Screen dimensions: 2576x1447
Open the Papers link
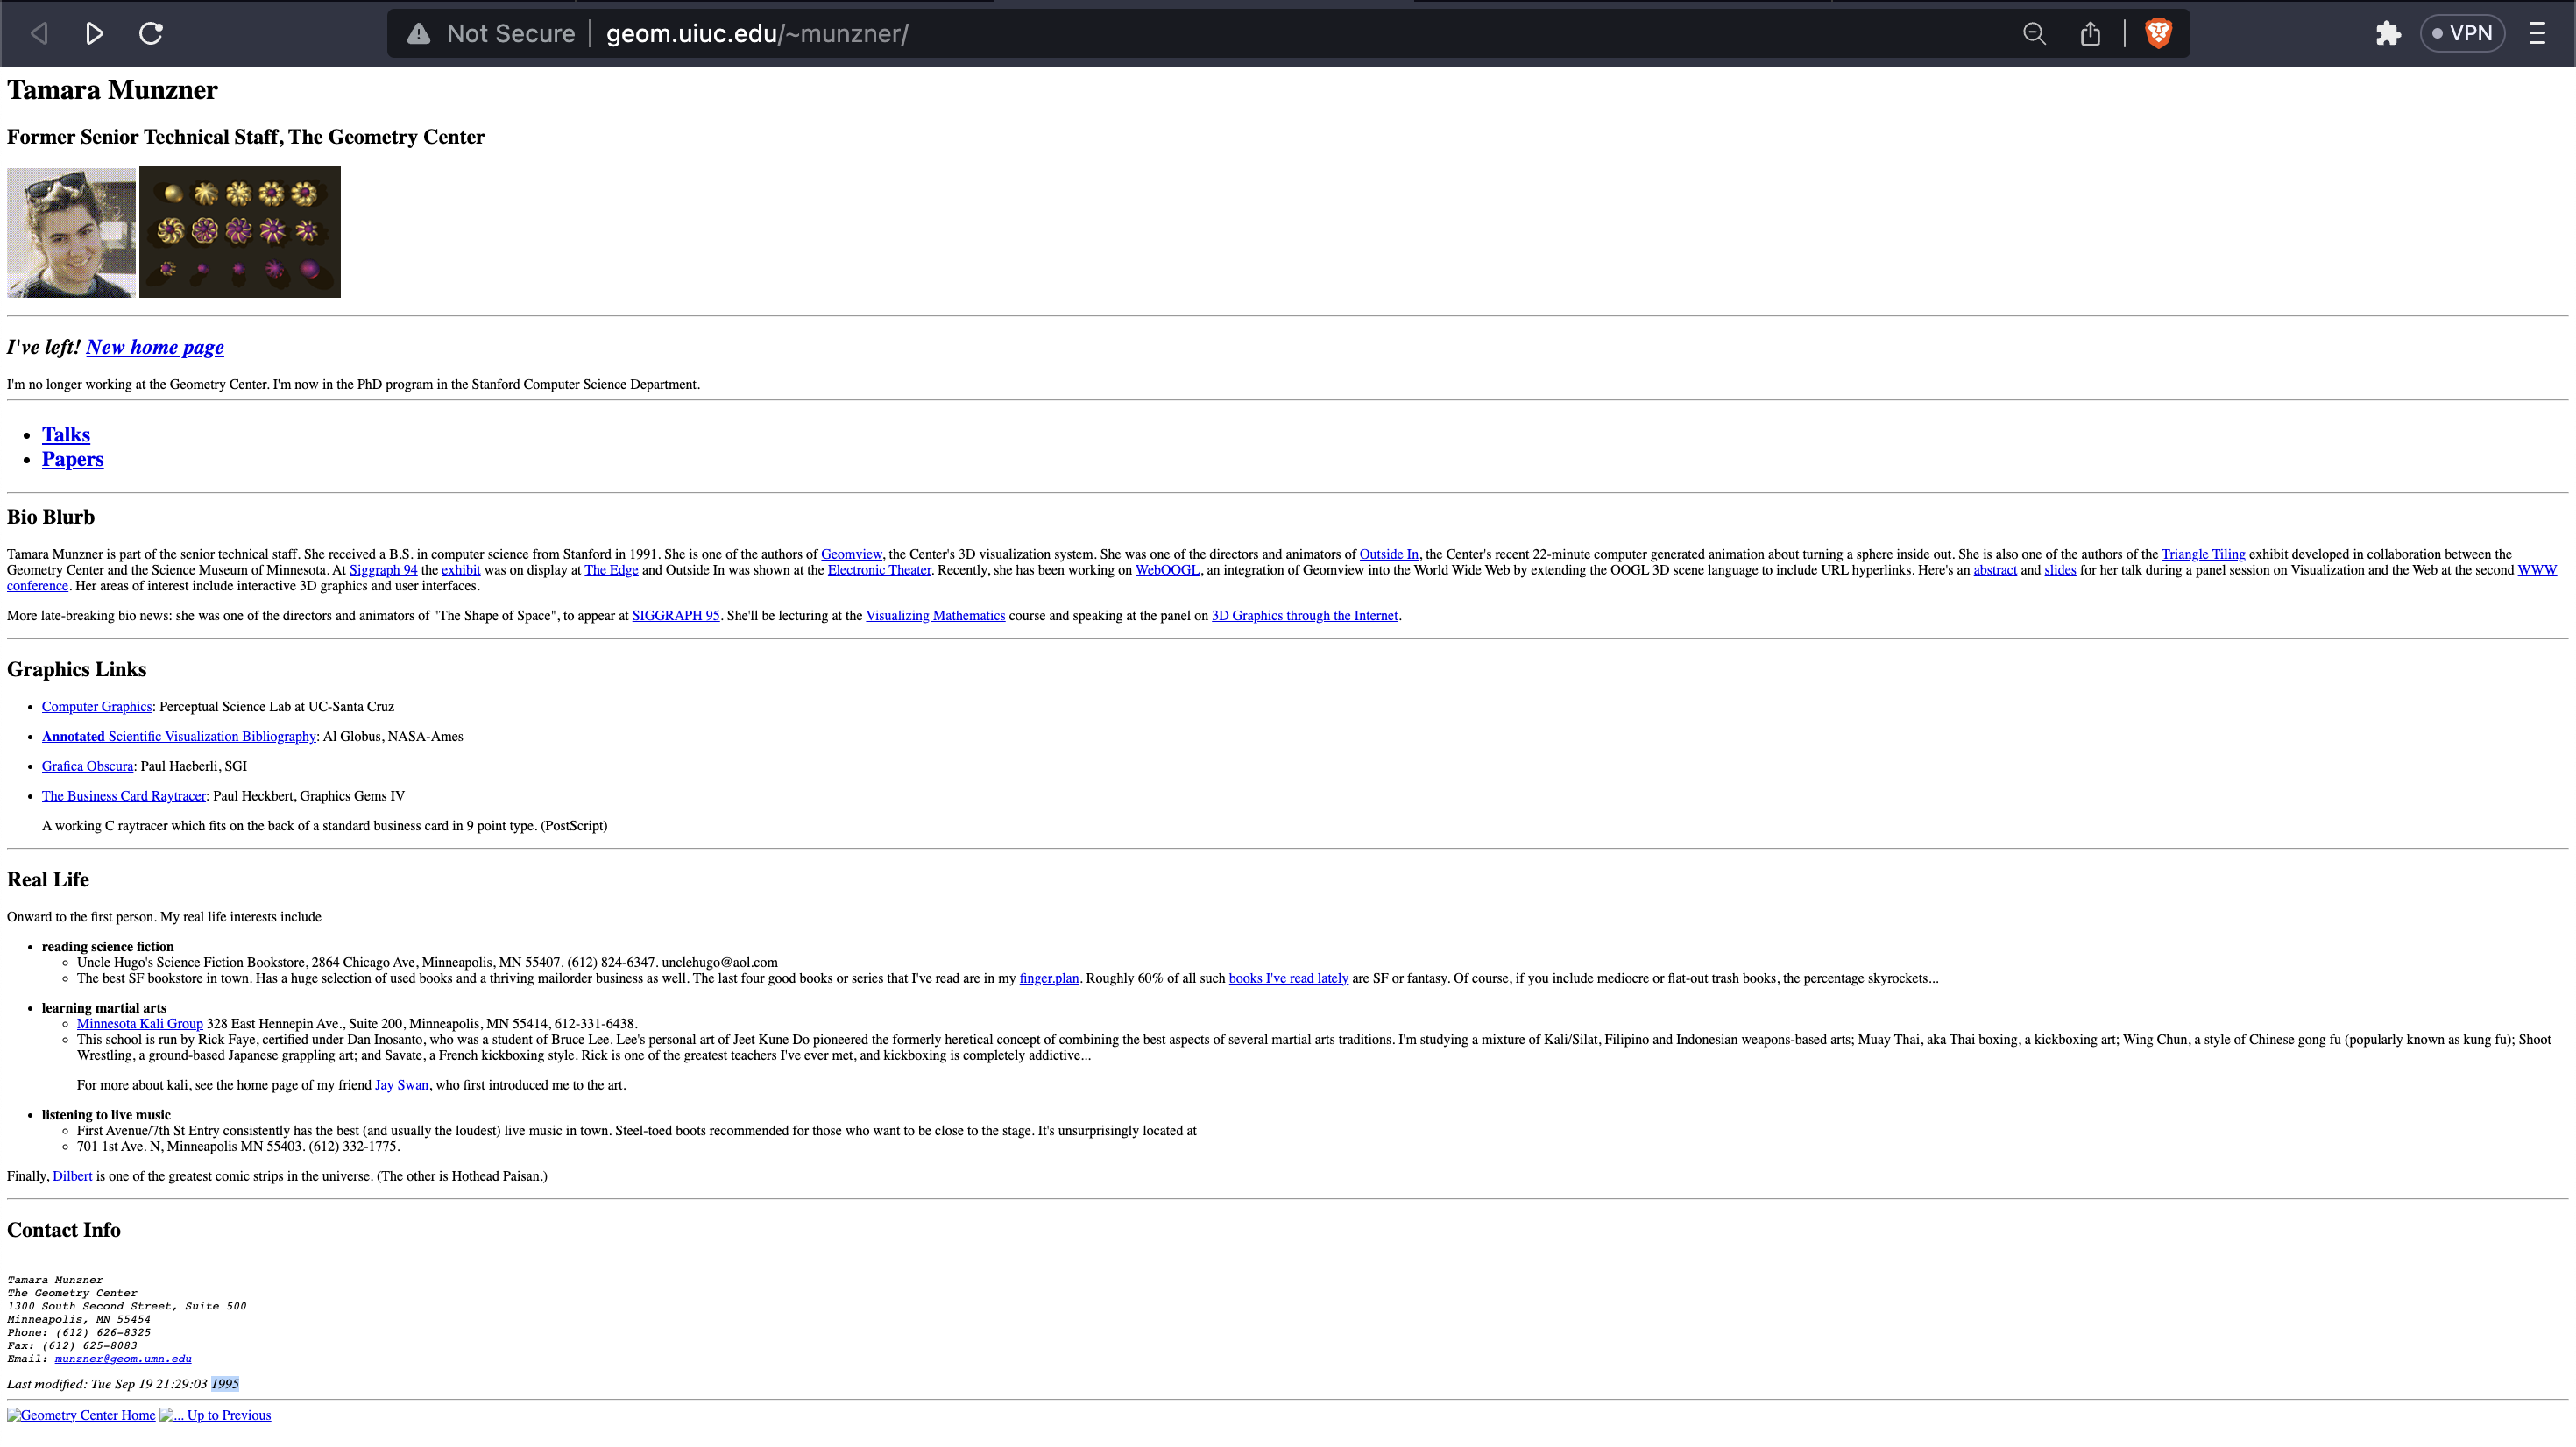point(72,459)
